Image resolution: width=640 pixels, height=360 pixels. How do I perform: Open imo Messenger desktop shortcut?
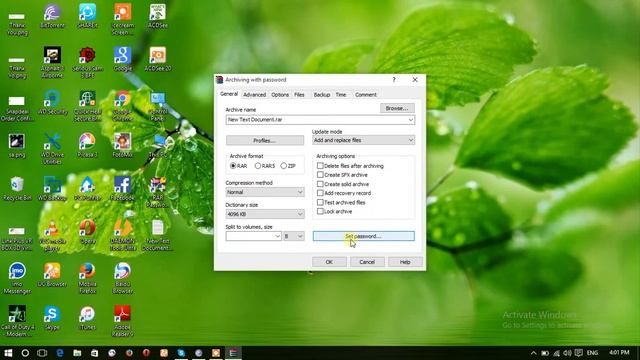click(17, 278)
